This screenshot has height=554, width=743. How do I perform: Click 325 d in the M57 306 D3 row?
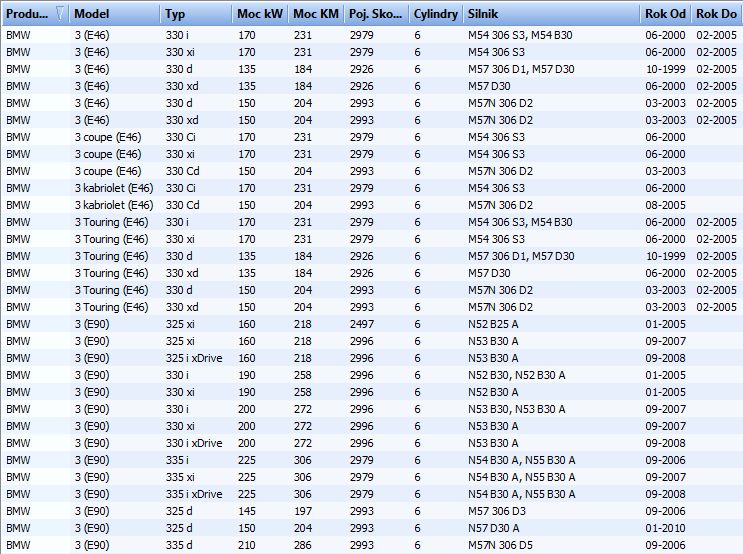pyautogui.click(x=179, y=511)
